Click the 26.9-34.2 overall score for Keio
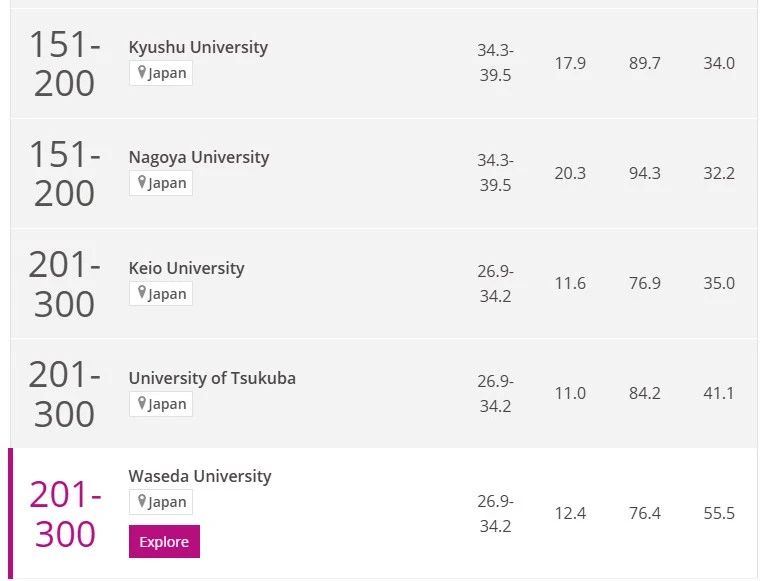This screenshot has height=581, width=768. [495, 284]
